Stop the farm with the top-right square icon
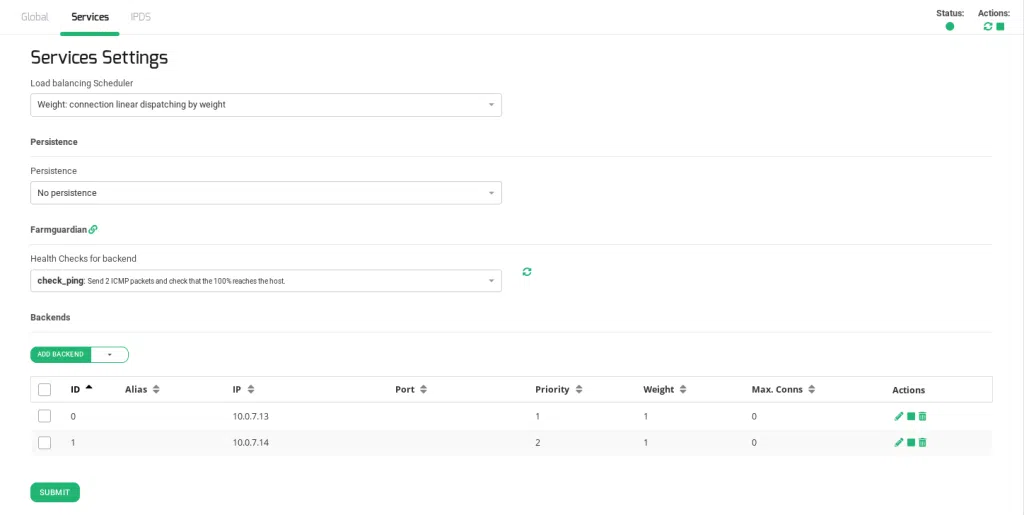Image resolution: width=1024 pixels, height=515 pixels. 1000,26
